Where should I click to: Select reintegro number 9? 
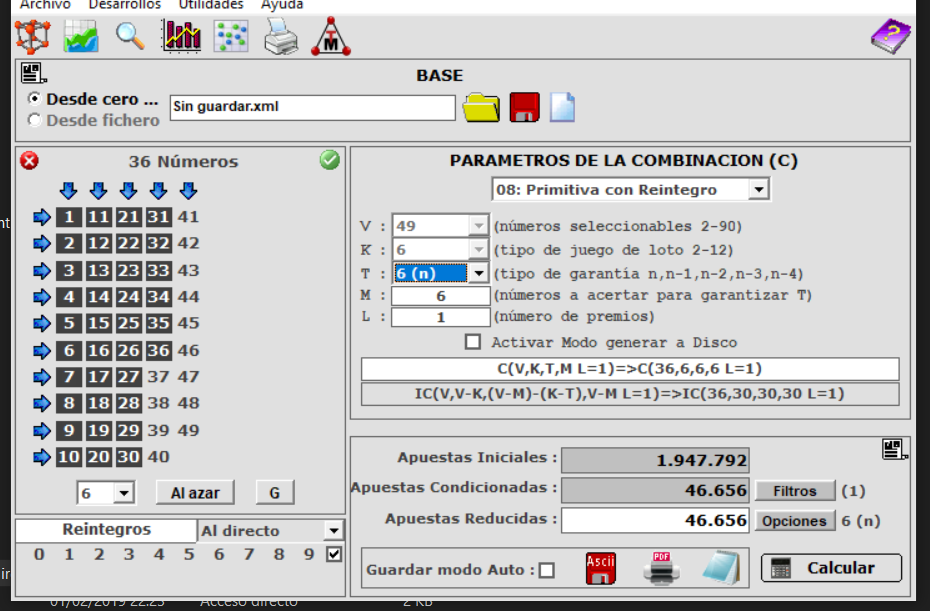pyautogui.click(x=308, y=555)
